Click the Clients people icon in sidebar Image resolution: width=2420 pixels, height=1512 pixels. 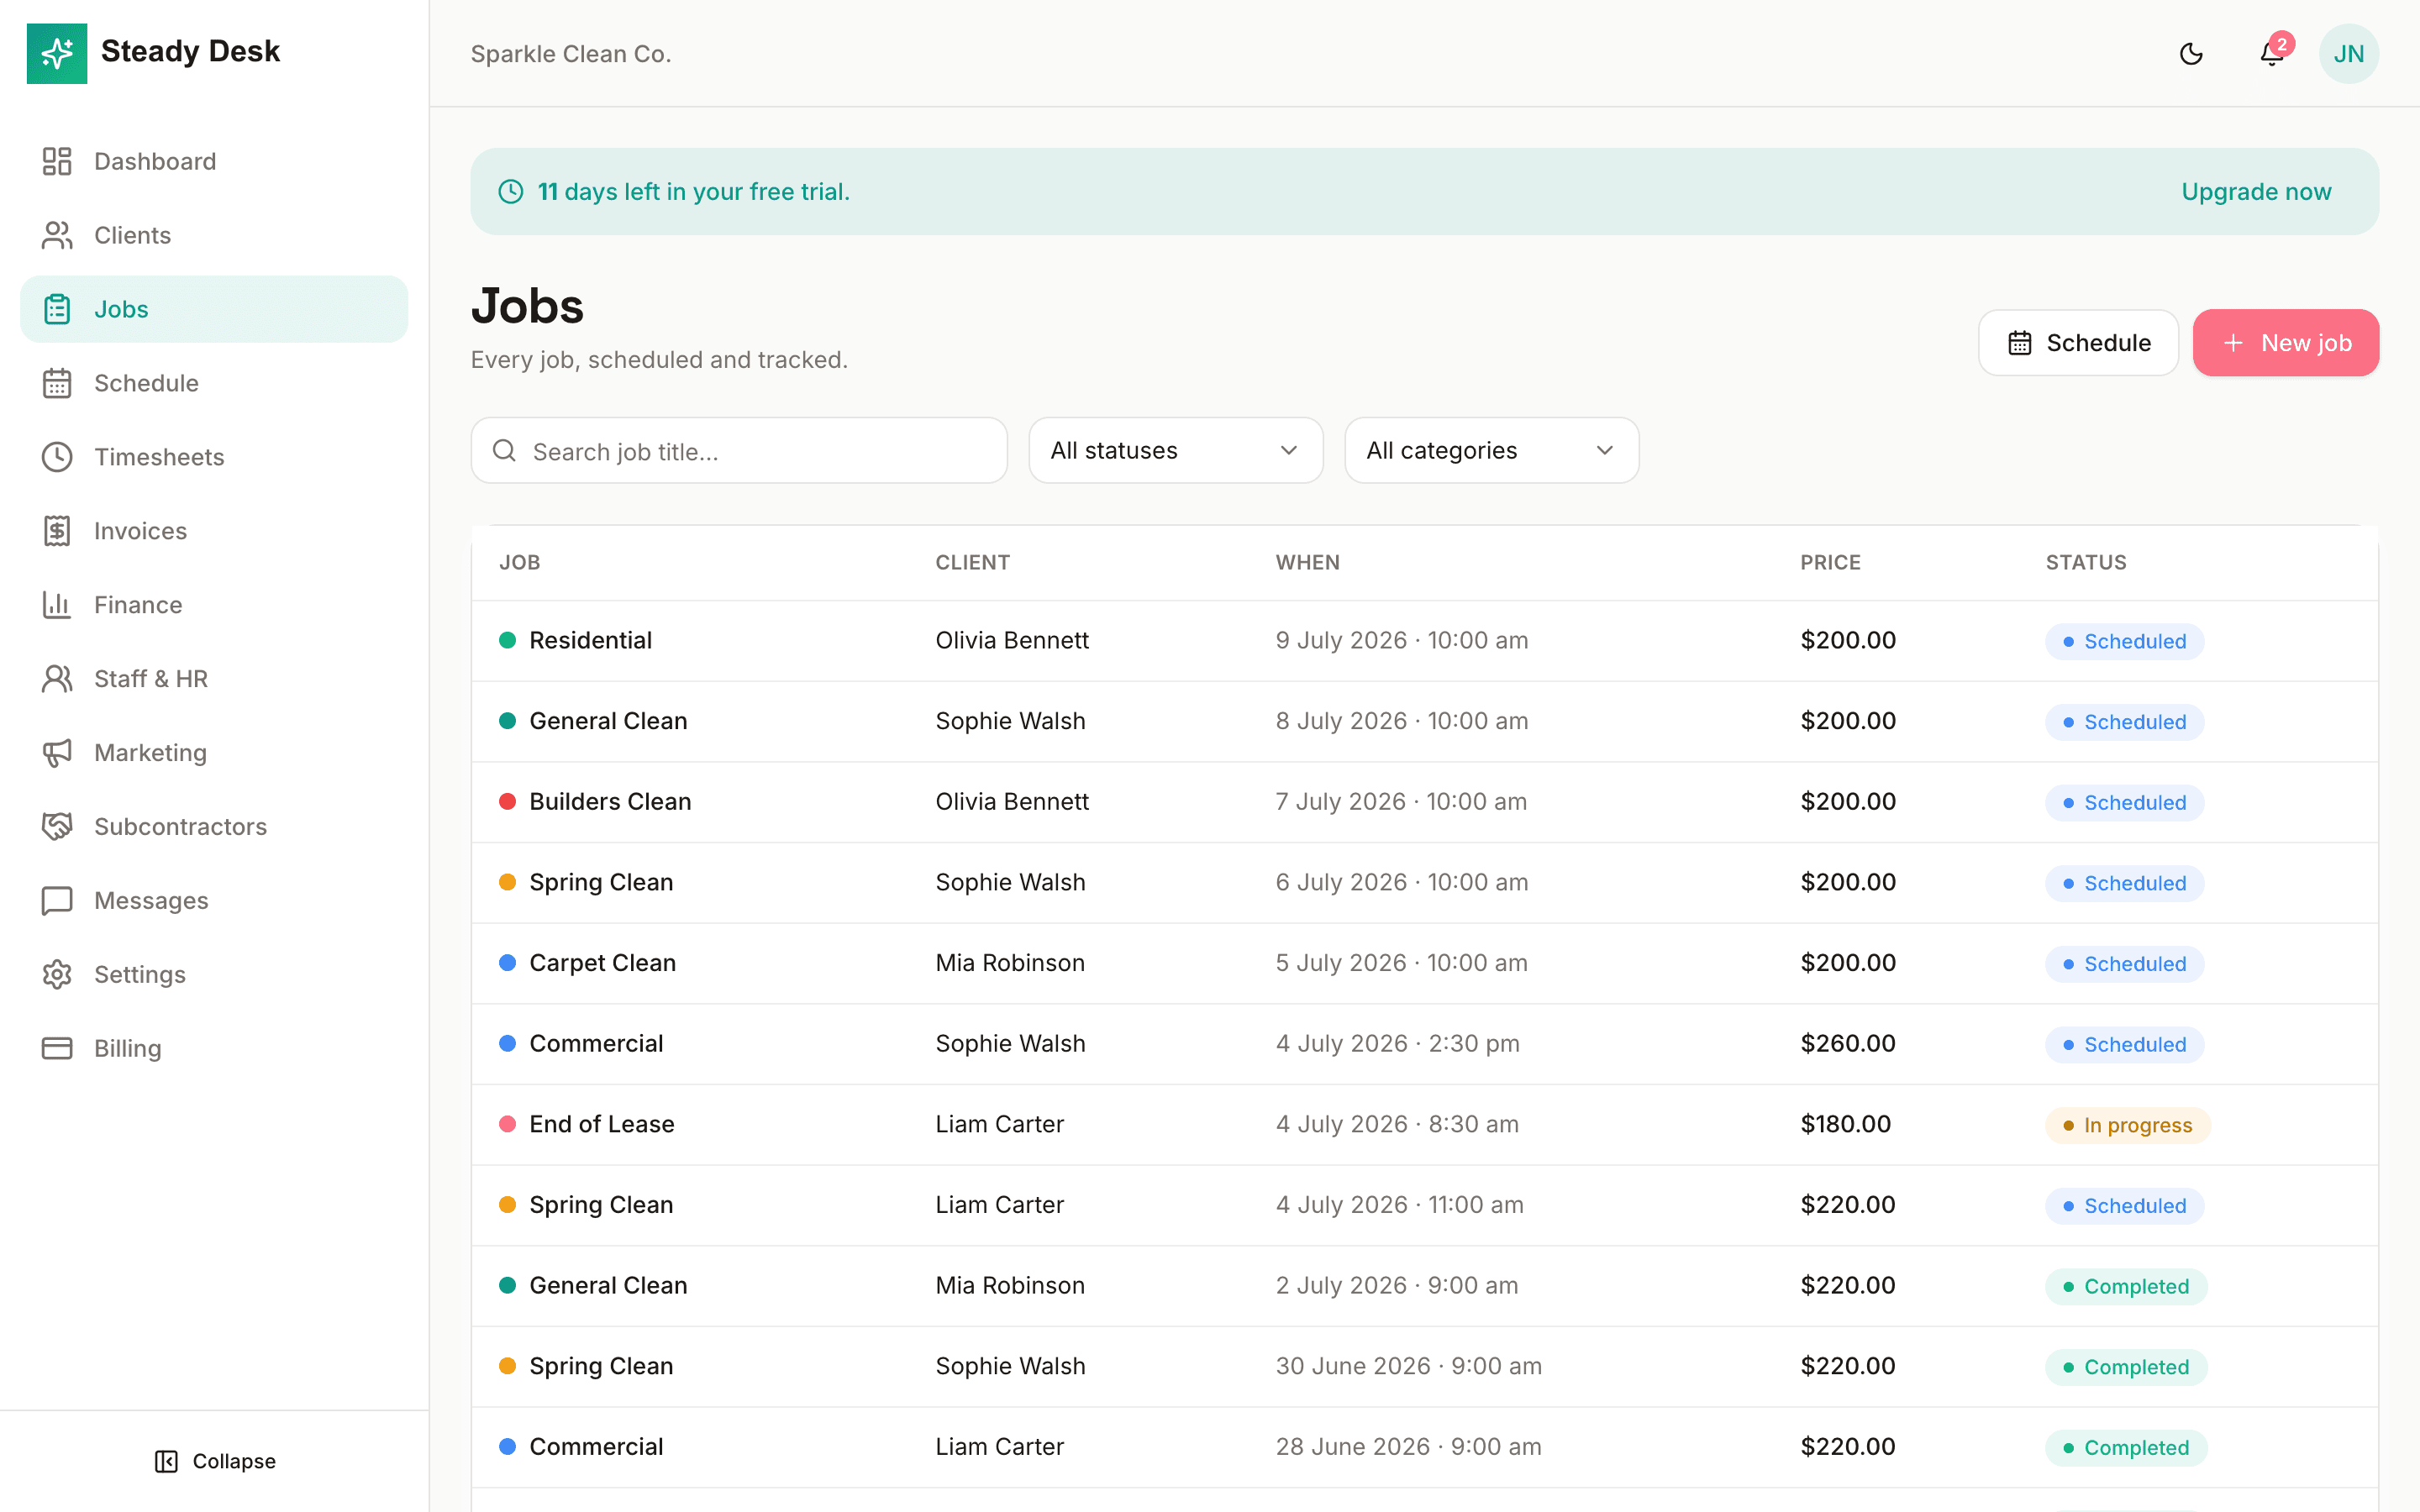[x=57, y=235]
